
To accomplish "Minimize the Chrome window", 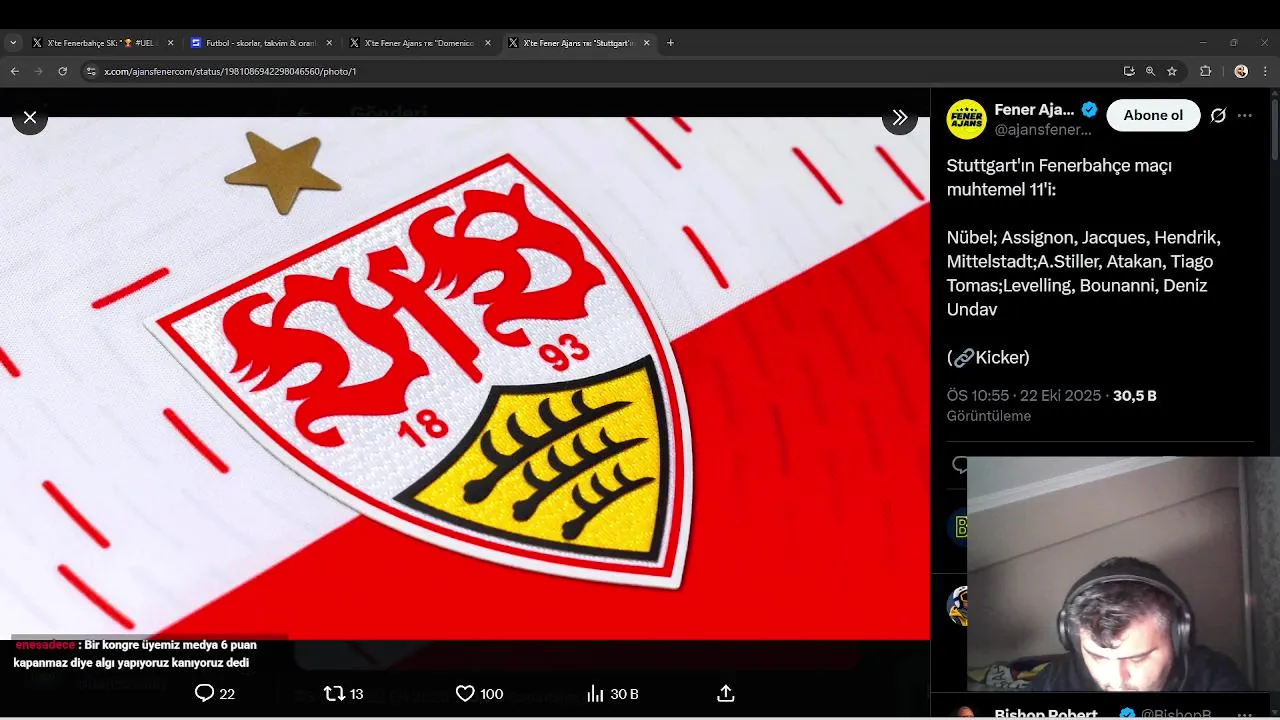I will [x=1203, y=43].
